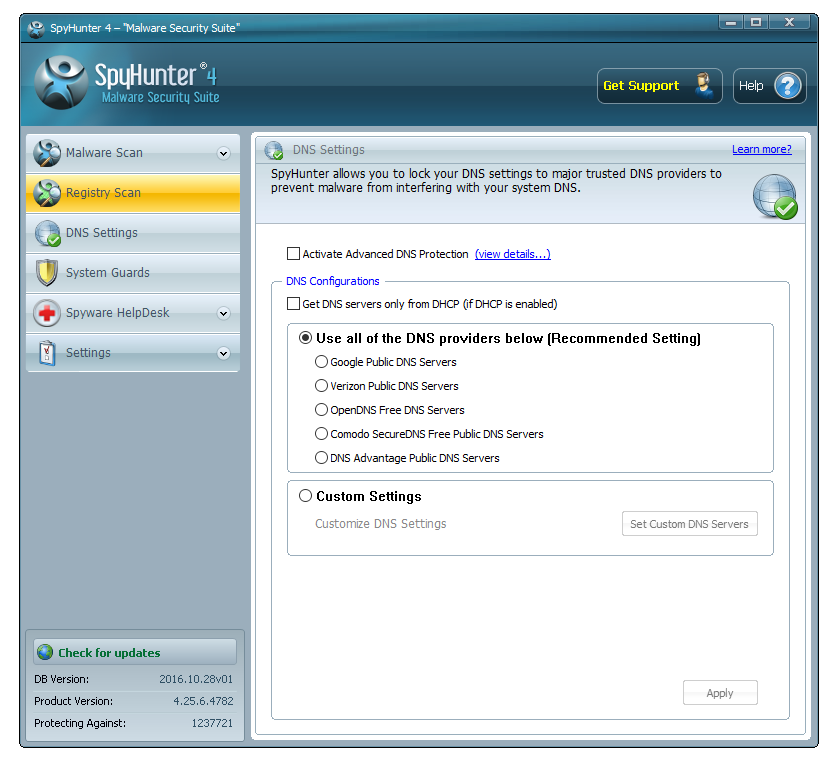Open the Registry Scan section
Screen dimensions: 834x763
click(x=132, y=193)
